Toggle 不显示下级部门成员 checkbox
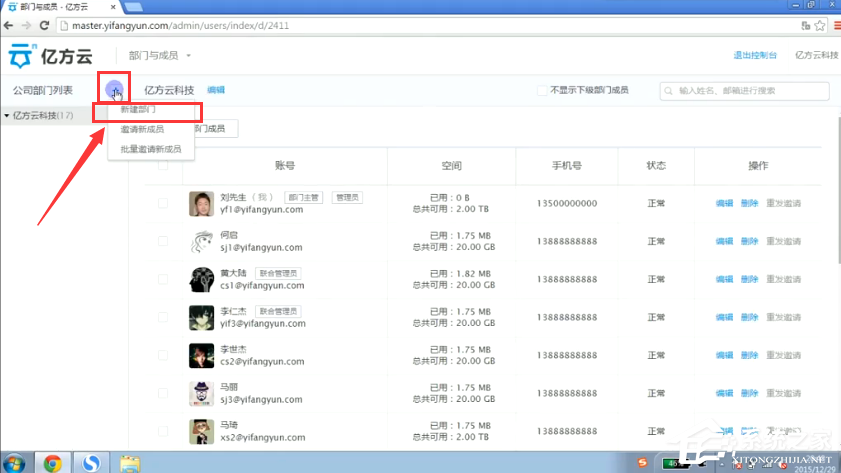 tap(542, 90)
